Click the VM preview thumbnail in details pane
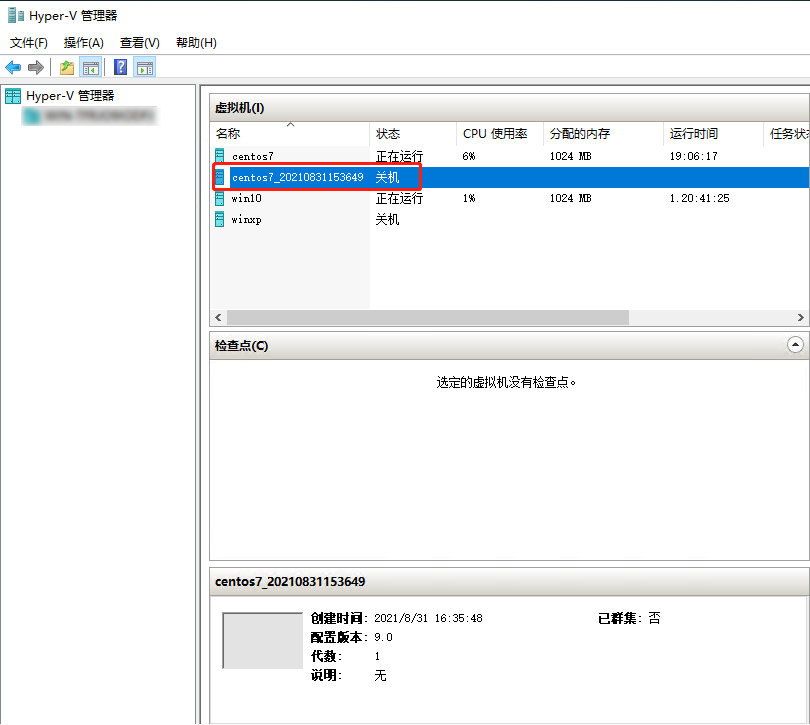Image resolution: width=810 pixels, height=725 pixels. [x=262, y=640]
